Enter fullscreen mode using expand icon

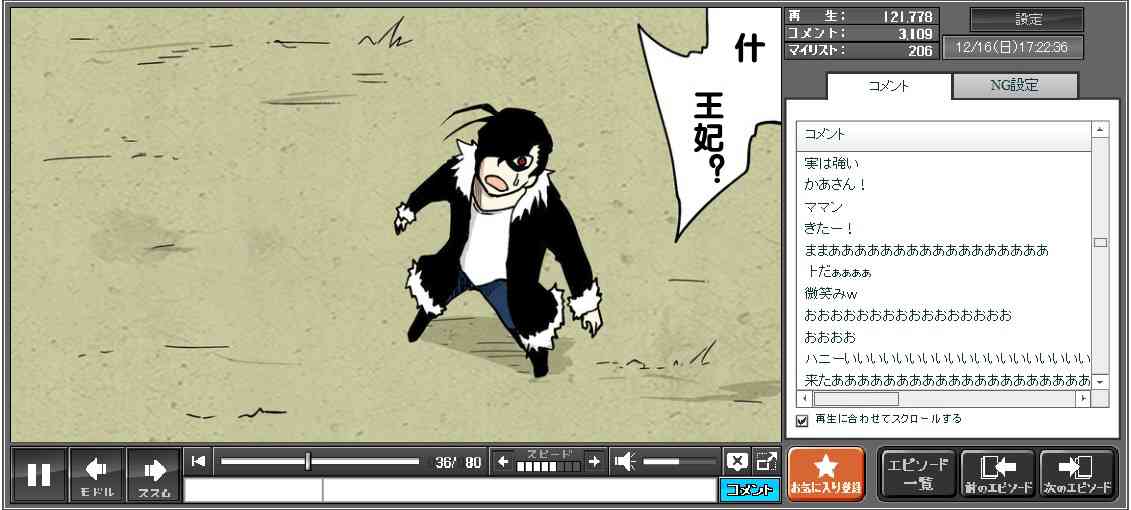click(x=766, y=461)
